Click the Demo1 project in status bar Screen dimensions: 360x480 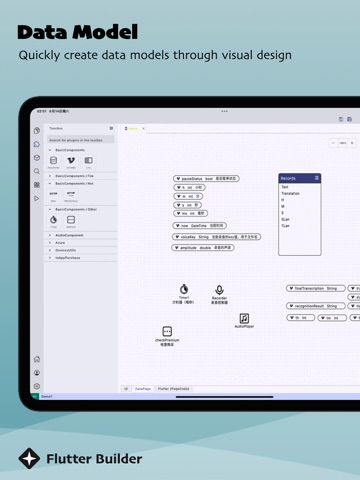47,396
